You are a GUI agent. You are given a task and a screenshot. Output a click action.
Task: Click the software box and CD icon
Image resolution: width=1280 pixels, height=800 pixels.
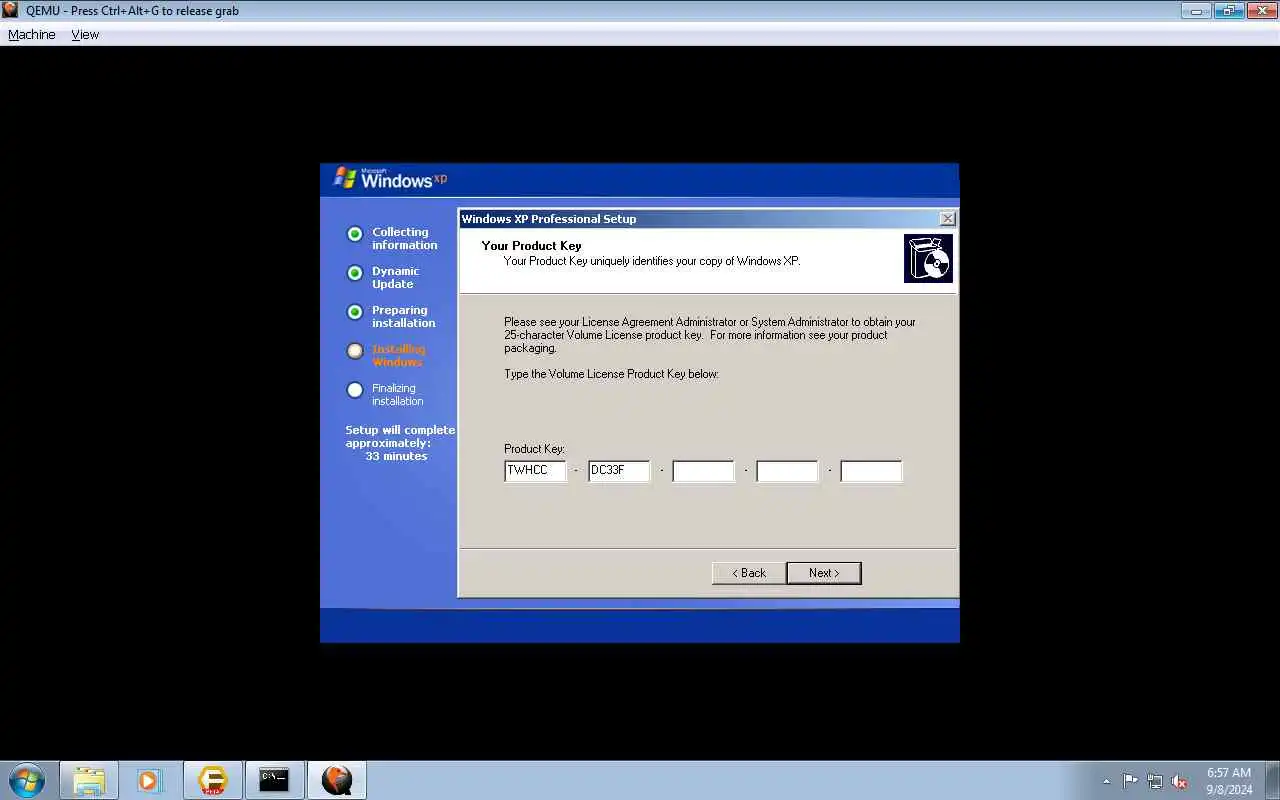point(928,259)
